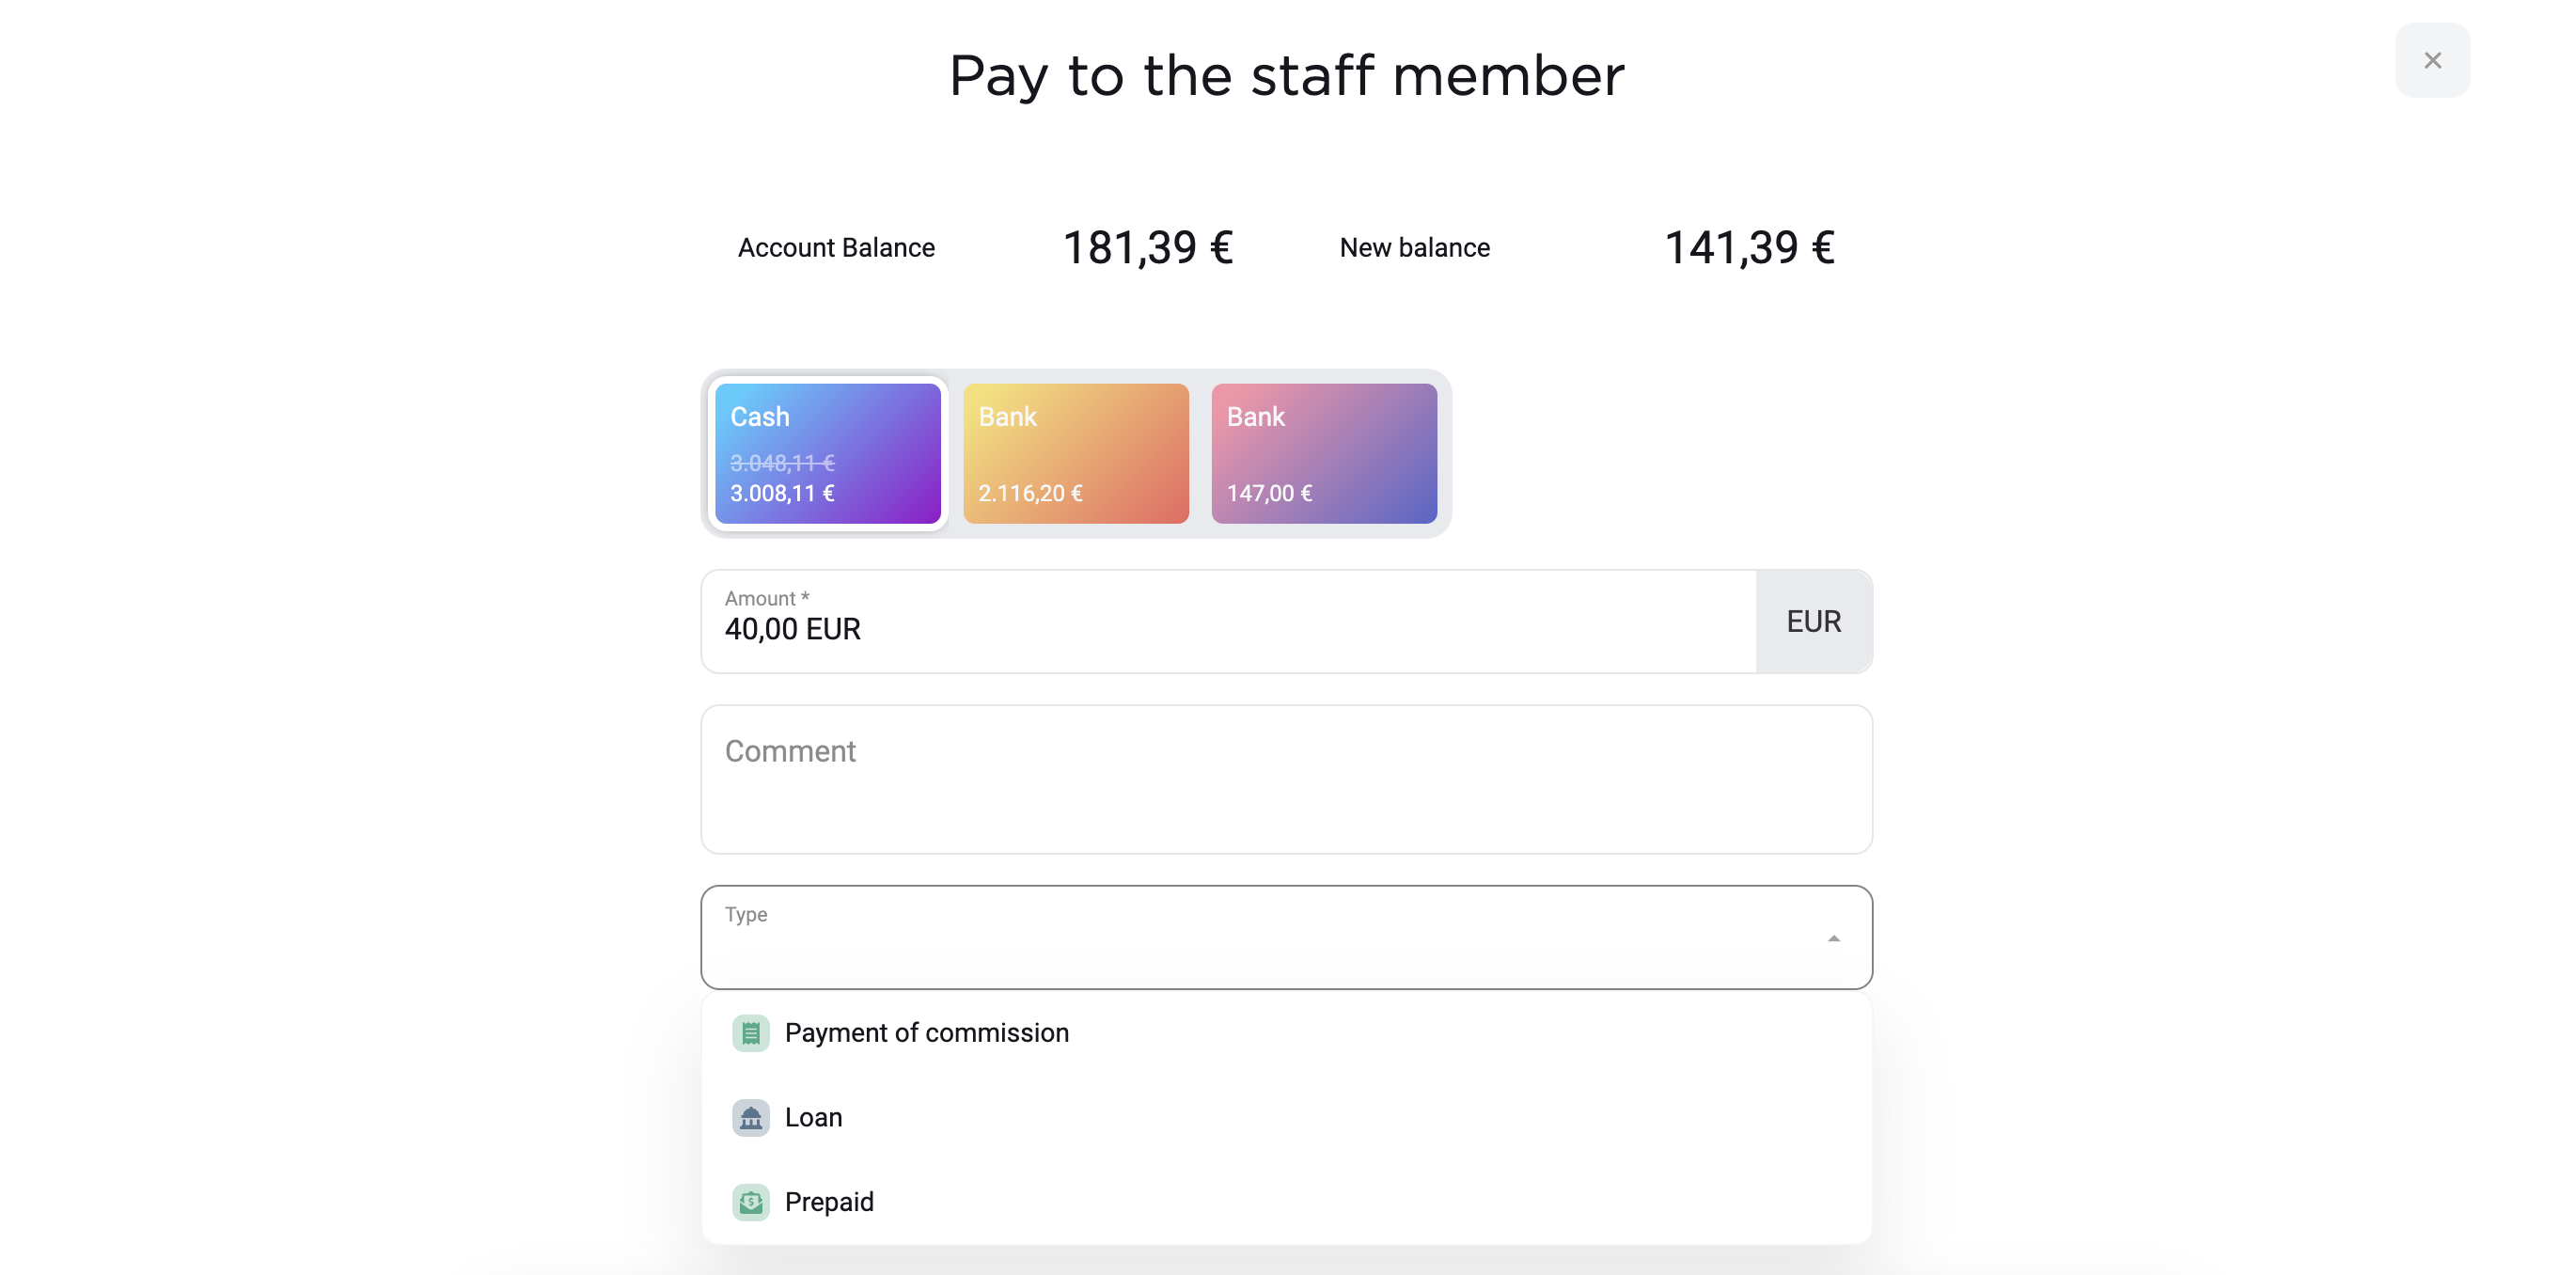Click the New balance label

pyautogui.click(x=1414, y=247)
